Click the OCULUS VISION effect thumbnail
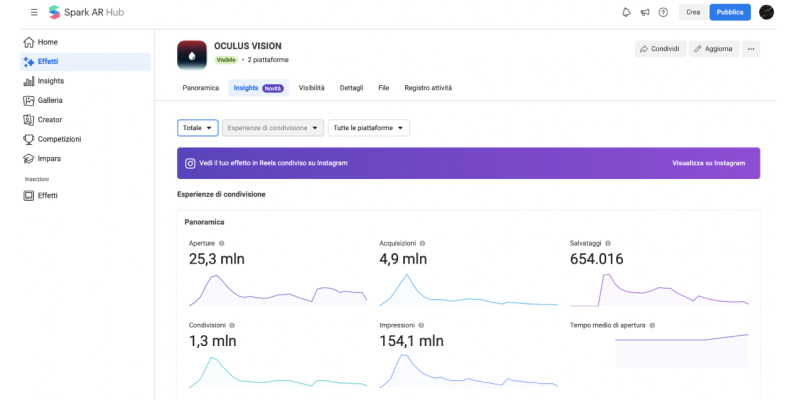The image size is (800, 400). pyautogui.click(x=192, y=55)
